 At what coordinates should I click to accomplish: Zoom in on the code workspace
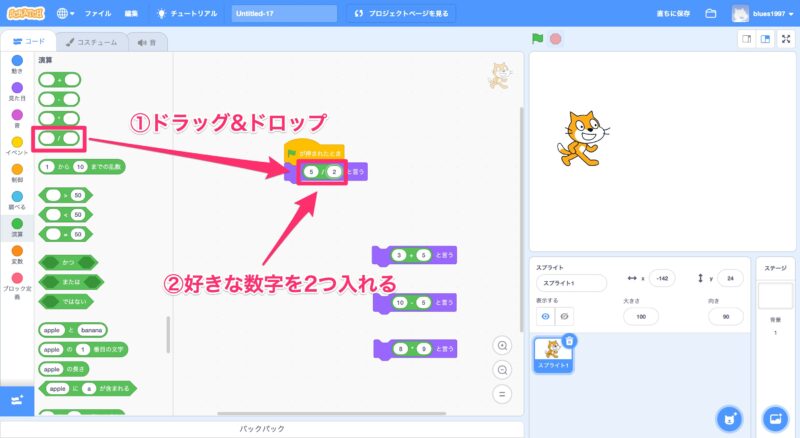click(503, 344)
